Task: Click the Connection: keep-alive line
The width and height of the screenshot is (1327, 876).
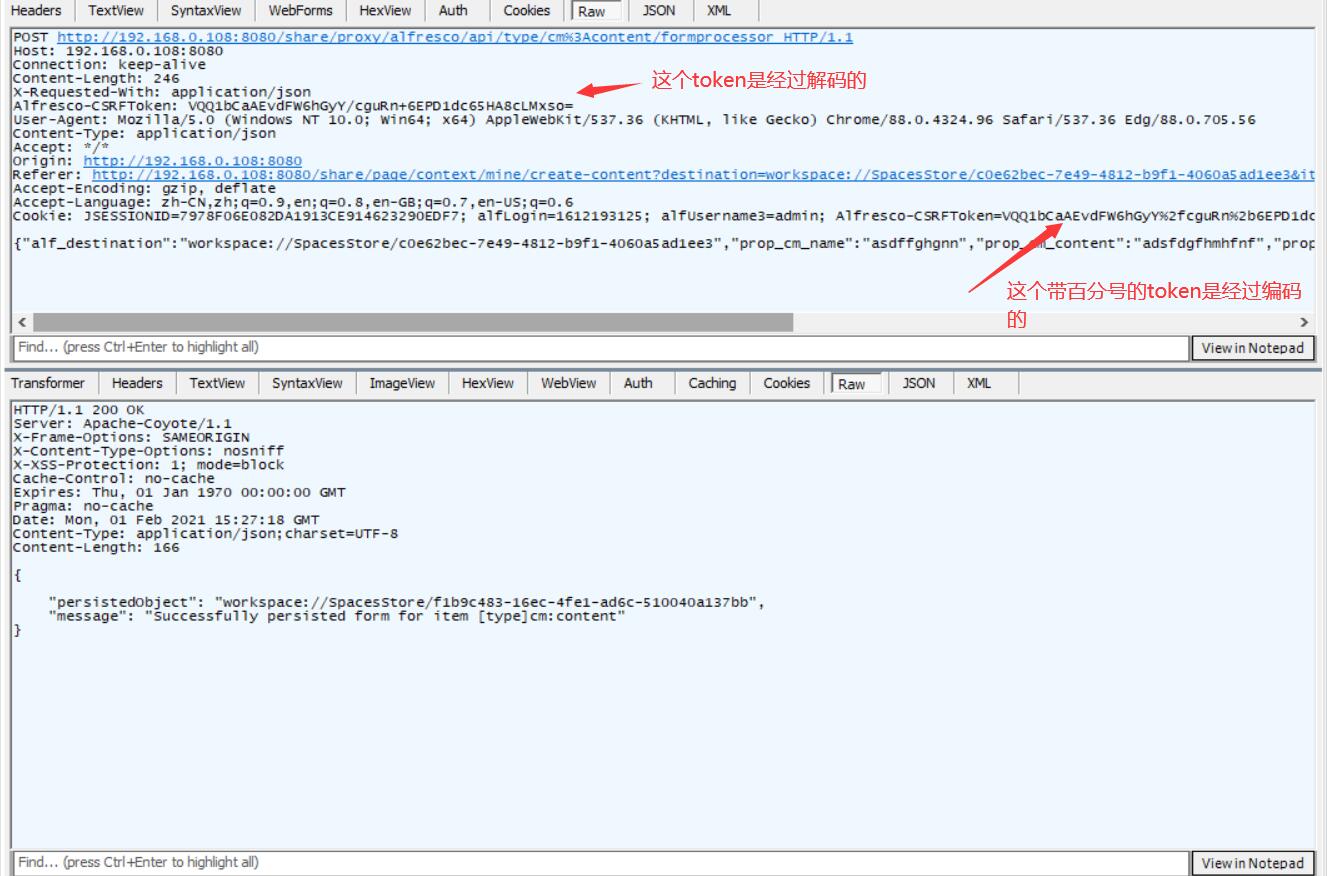Action: click(x=109, y=65)
